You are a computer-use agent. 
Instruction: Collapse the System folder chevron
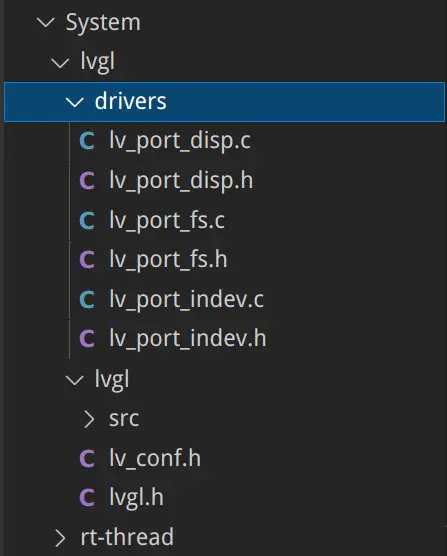46,23
